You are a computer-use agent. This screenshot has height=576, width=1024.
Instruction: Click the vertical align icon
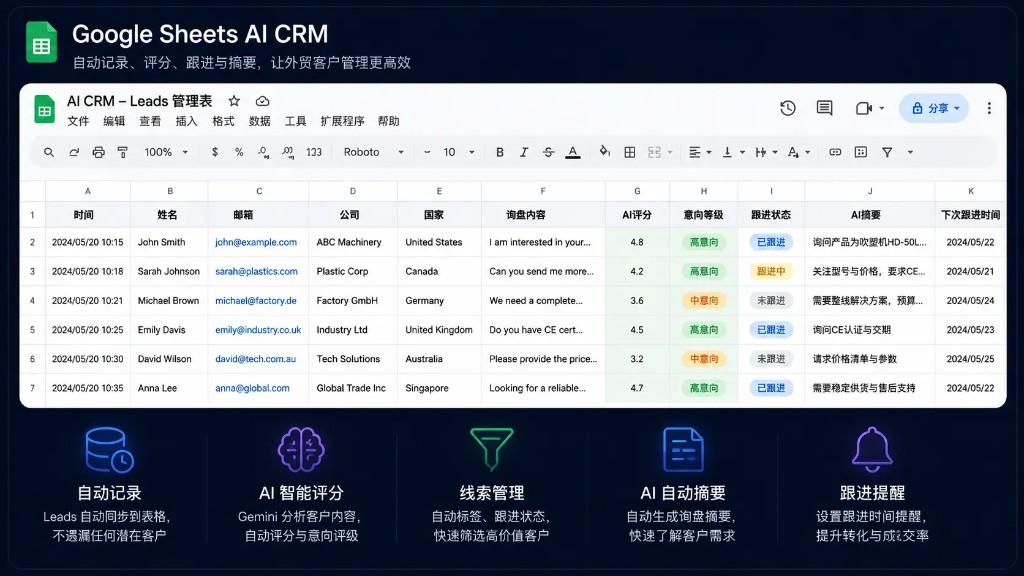tap(727, 152)
